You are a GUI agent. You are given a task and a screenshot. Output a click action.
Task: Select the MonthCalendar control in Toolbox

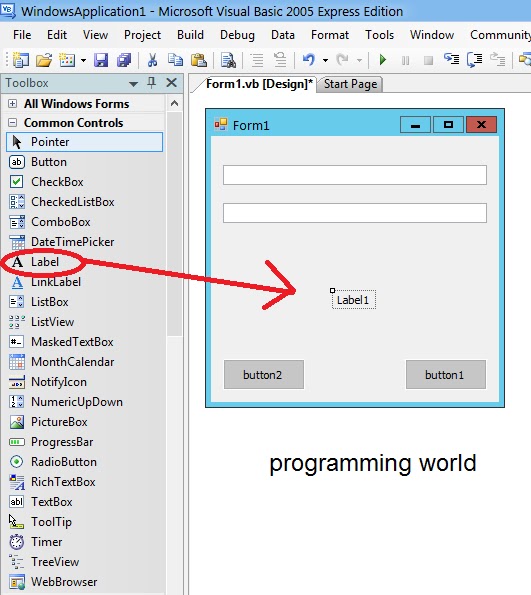coord(85,362)
